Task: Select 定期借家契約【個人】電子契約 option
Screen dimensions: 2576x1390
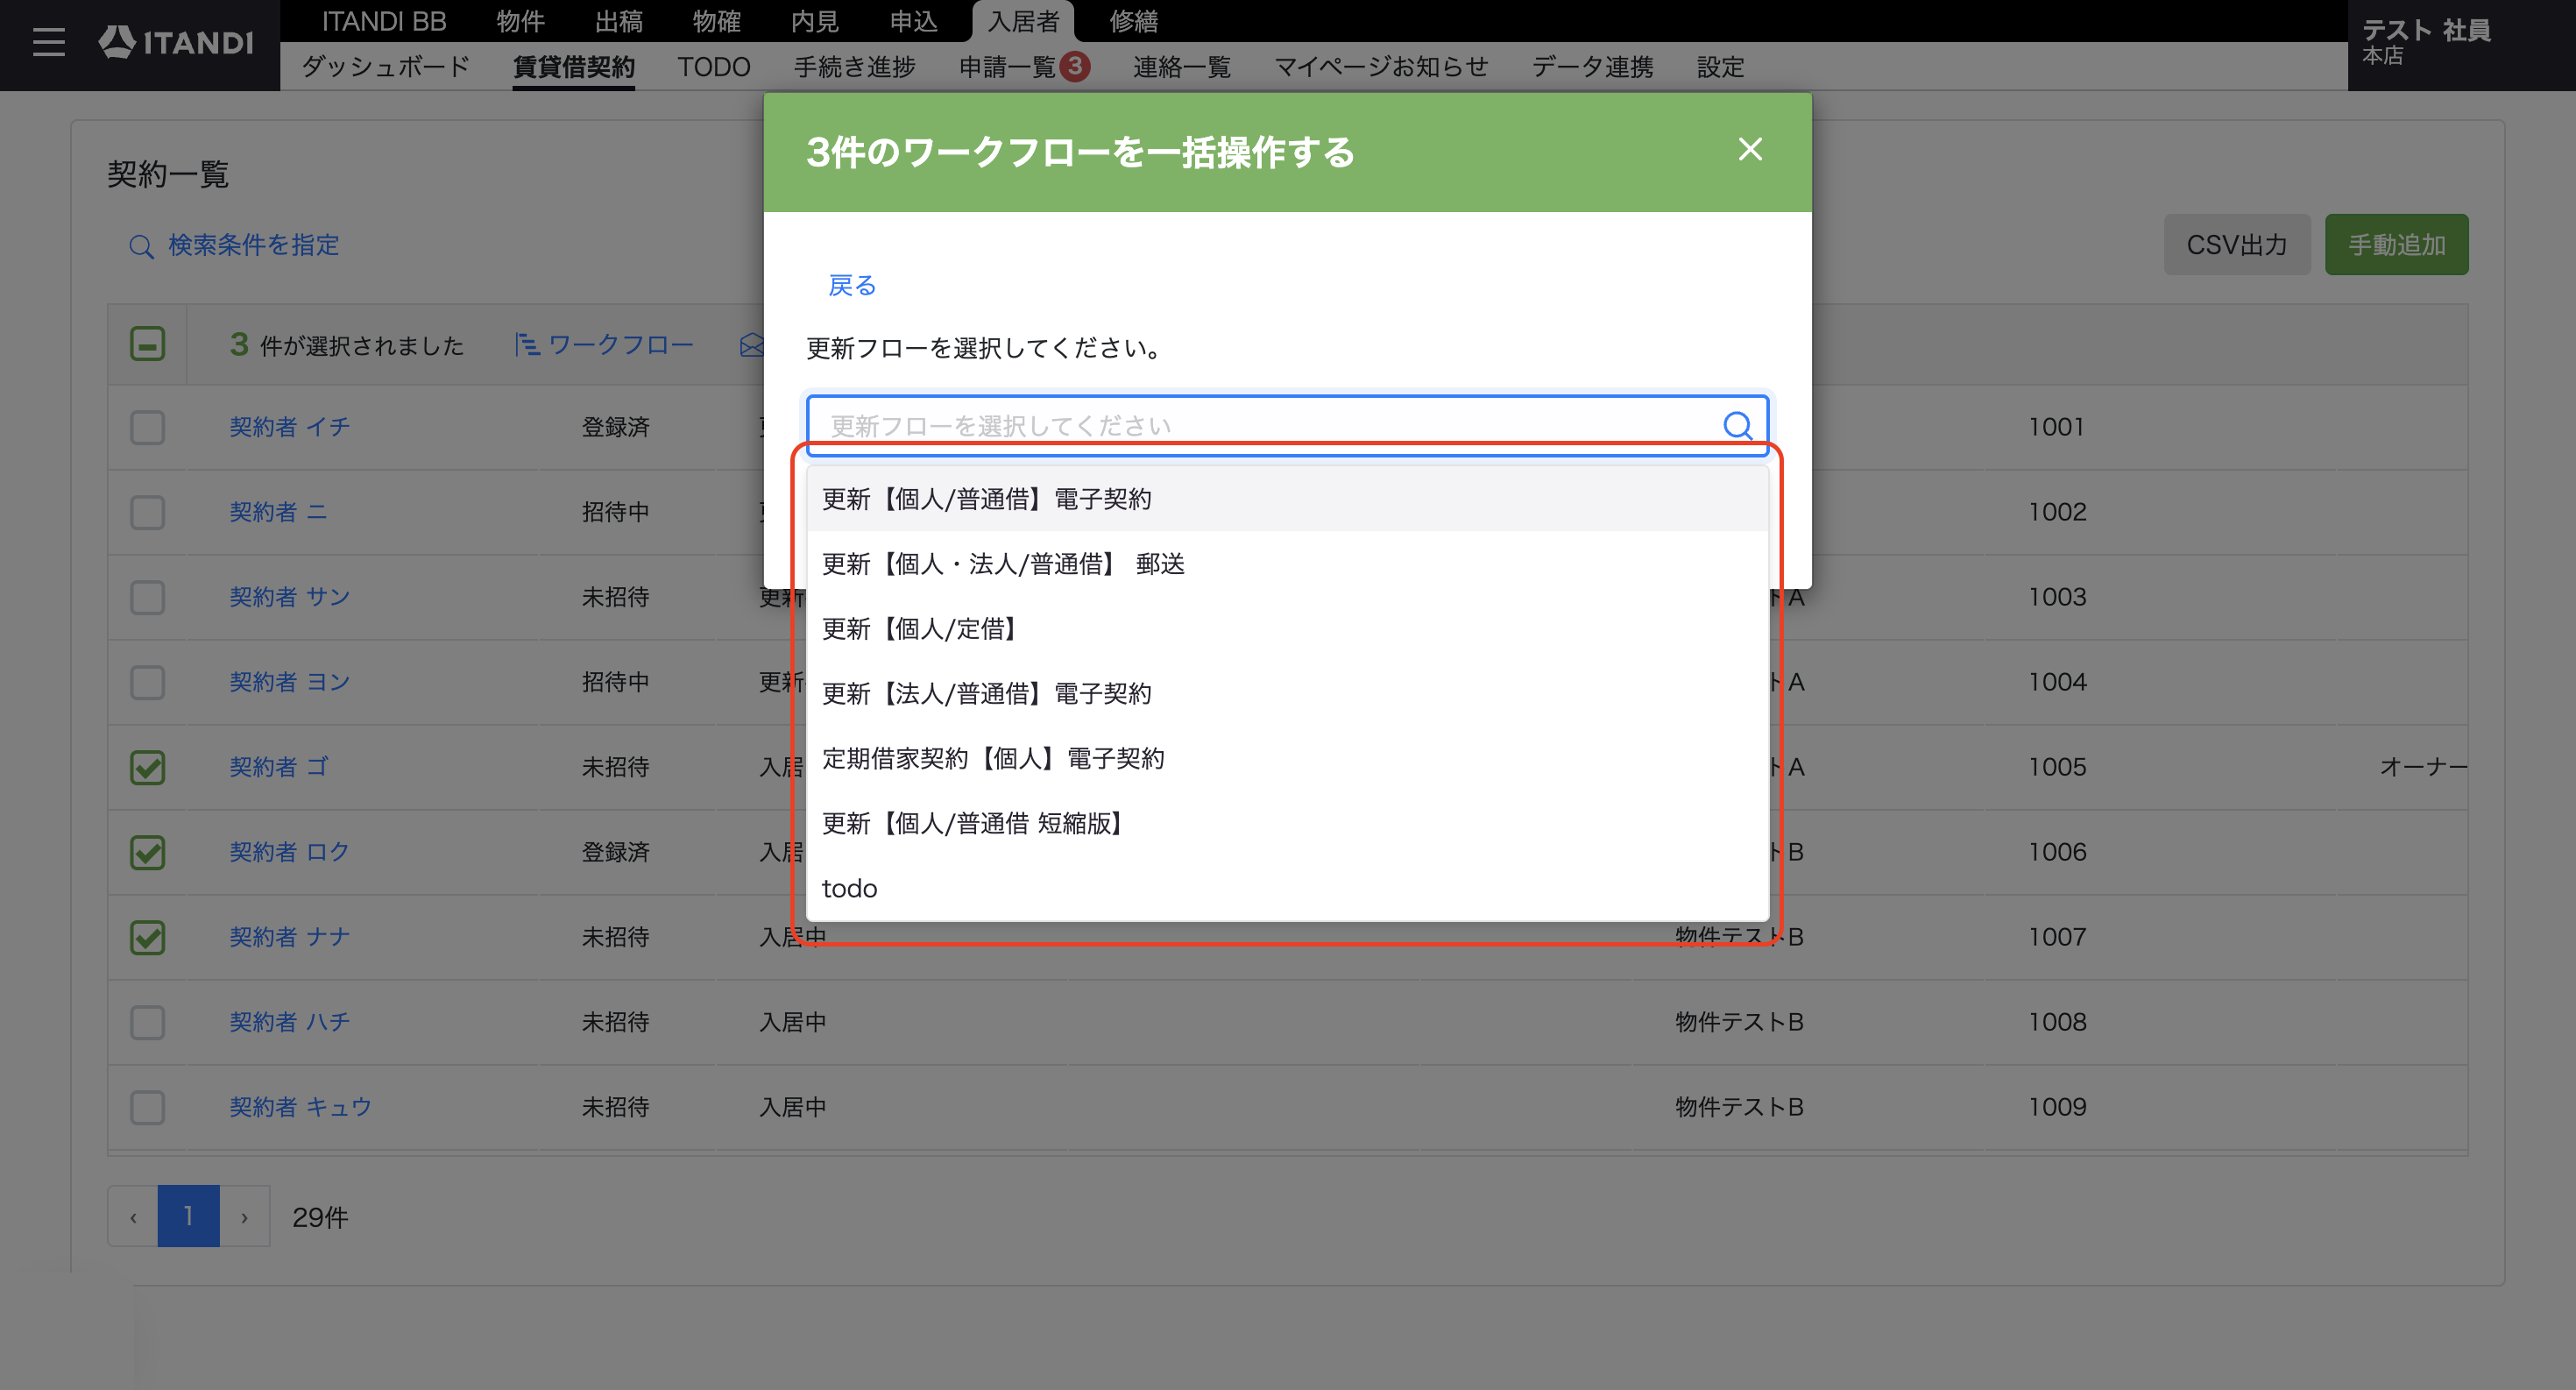Action: pos(1287,759)
